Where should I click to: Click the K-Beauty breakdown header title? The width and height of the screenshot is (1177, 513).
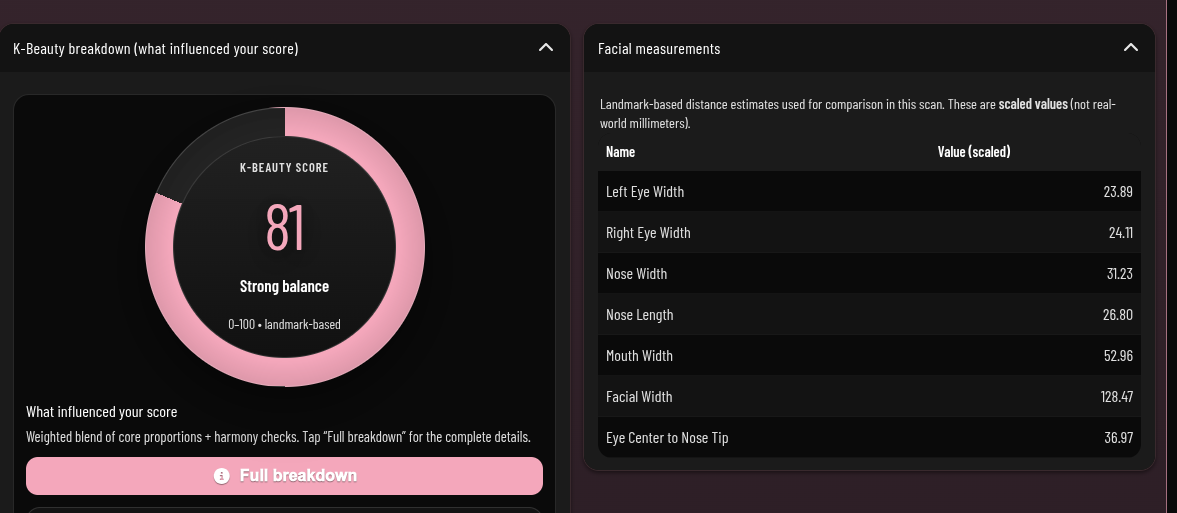tap(155, 48)
